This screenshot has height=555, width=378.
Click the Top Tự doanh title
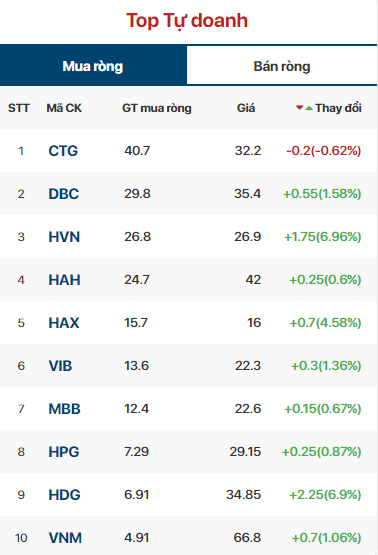187,21
